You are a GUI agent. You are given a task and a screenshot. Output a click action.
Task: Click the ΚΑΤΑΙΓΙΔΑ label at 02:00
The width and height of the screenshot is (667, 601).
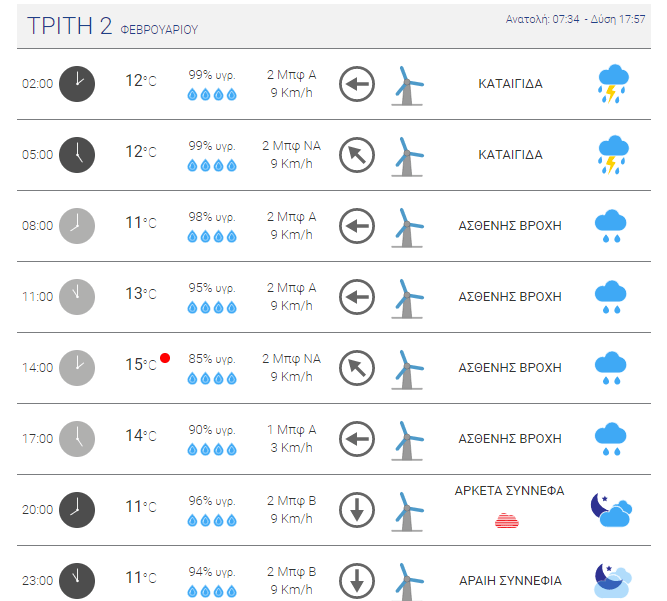tap(510, 84)
